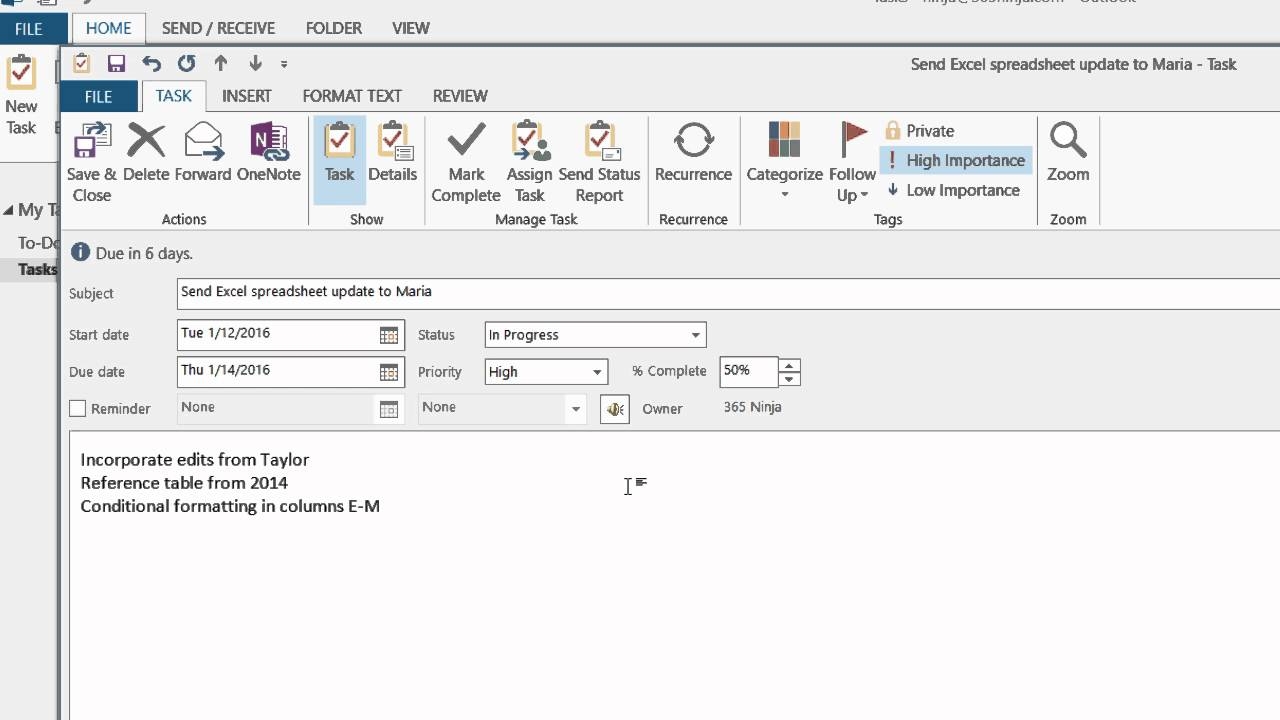Expand the Priority dropdown

coord(595,371)
